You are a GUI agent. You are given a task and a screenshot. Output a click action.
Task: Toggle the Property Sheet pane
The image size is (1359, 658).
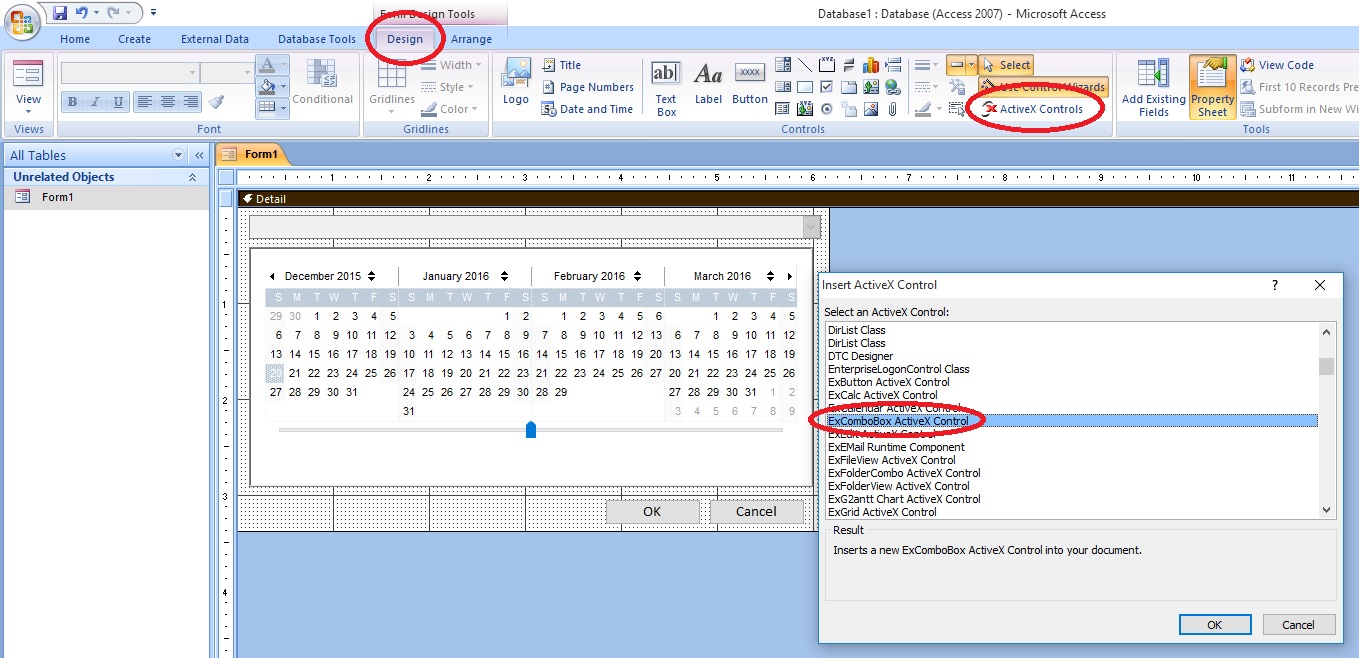1212,86
